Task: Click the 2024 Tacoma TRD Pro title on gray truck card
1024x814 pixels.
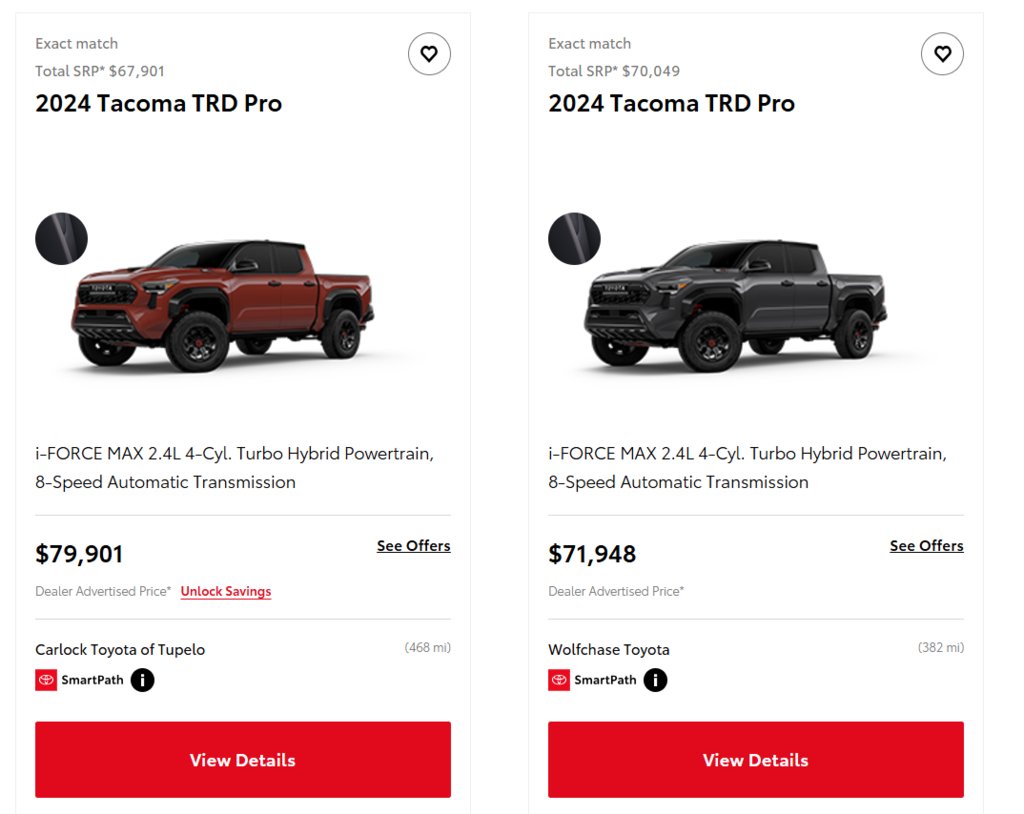Action: pyautogui.click(x=671, y=103)
